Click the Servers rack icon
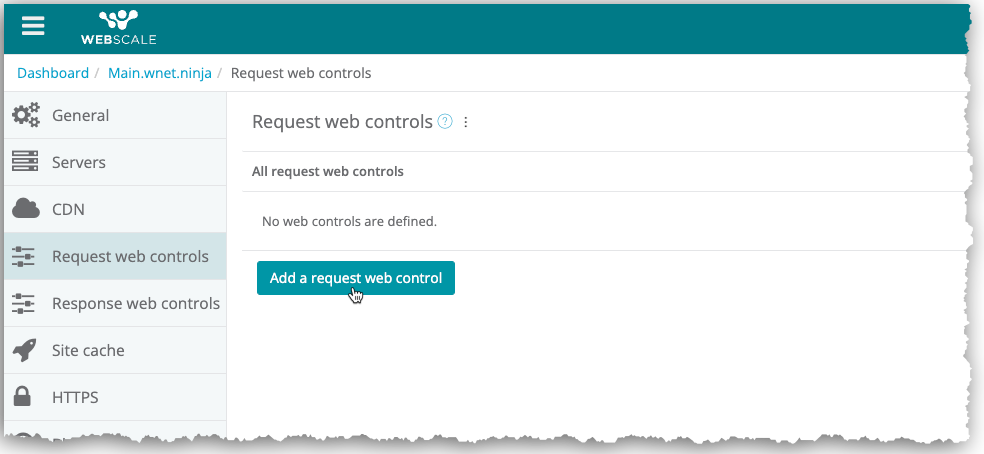984x454 pixels. click(25, 162)
